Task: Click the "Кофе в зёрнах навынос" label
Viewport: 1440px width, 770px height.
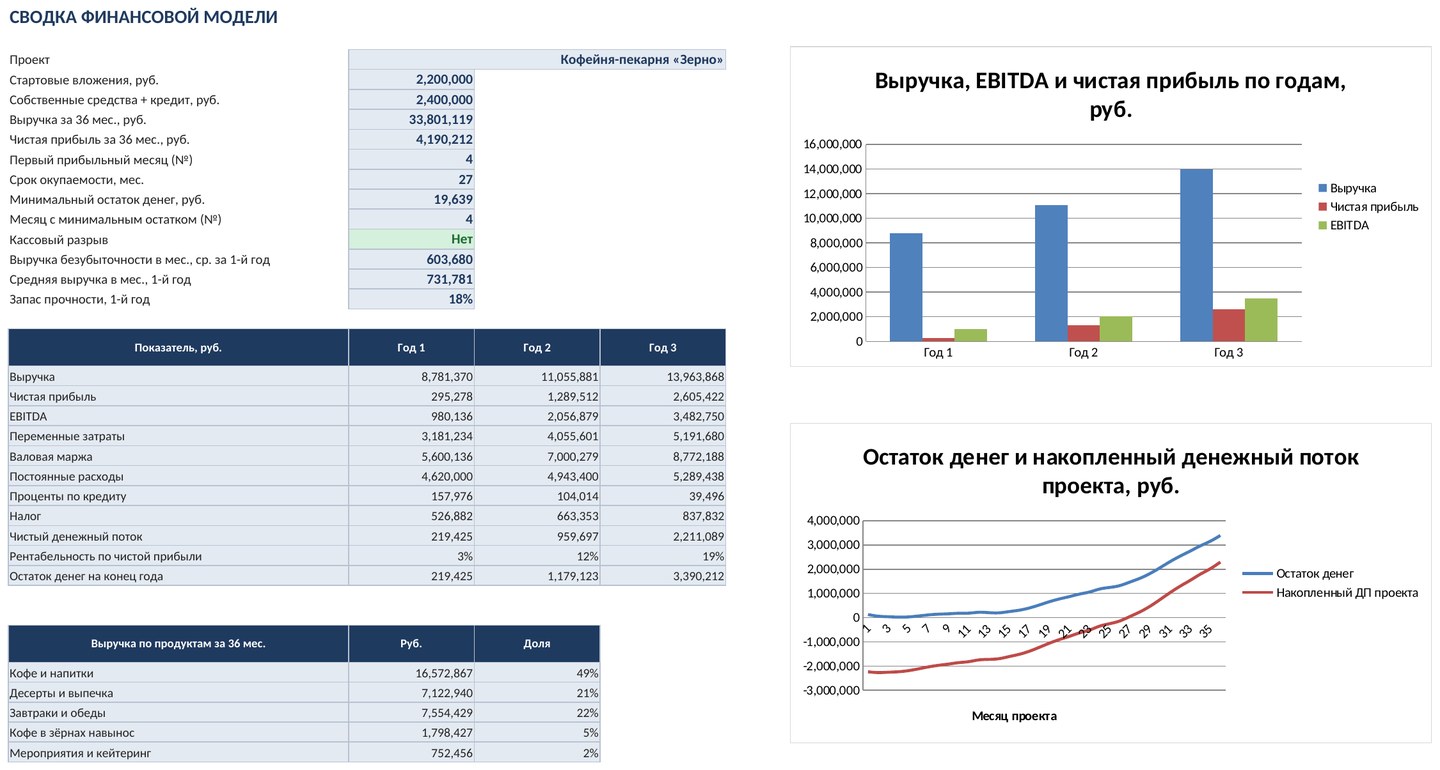Action: click(x=71, y=734)
